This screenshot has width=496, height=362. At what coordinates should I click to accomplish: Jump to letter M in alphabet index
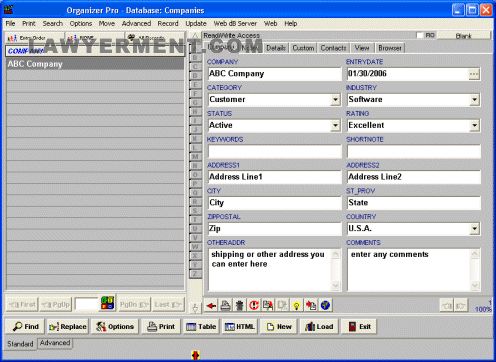pos(195,157)
